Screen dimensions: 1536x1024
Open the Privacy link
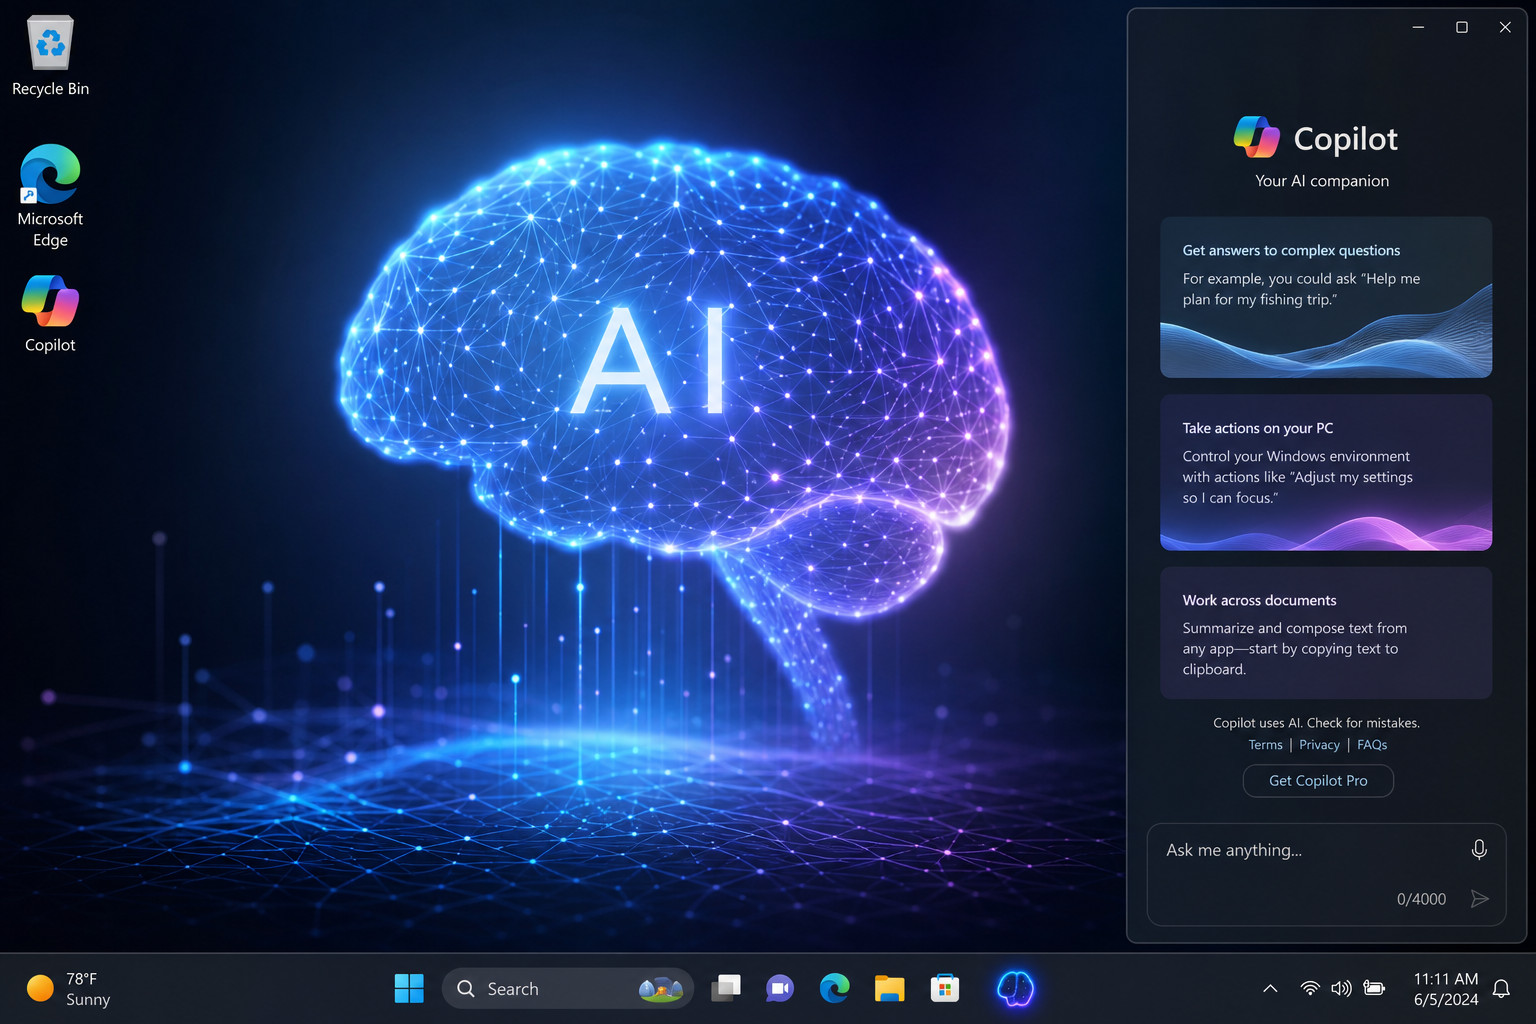click(x=1319, y=745)
